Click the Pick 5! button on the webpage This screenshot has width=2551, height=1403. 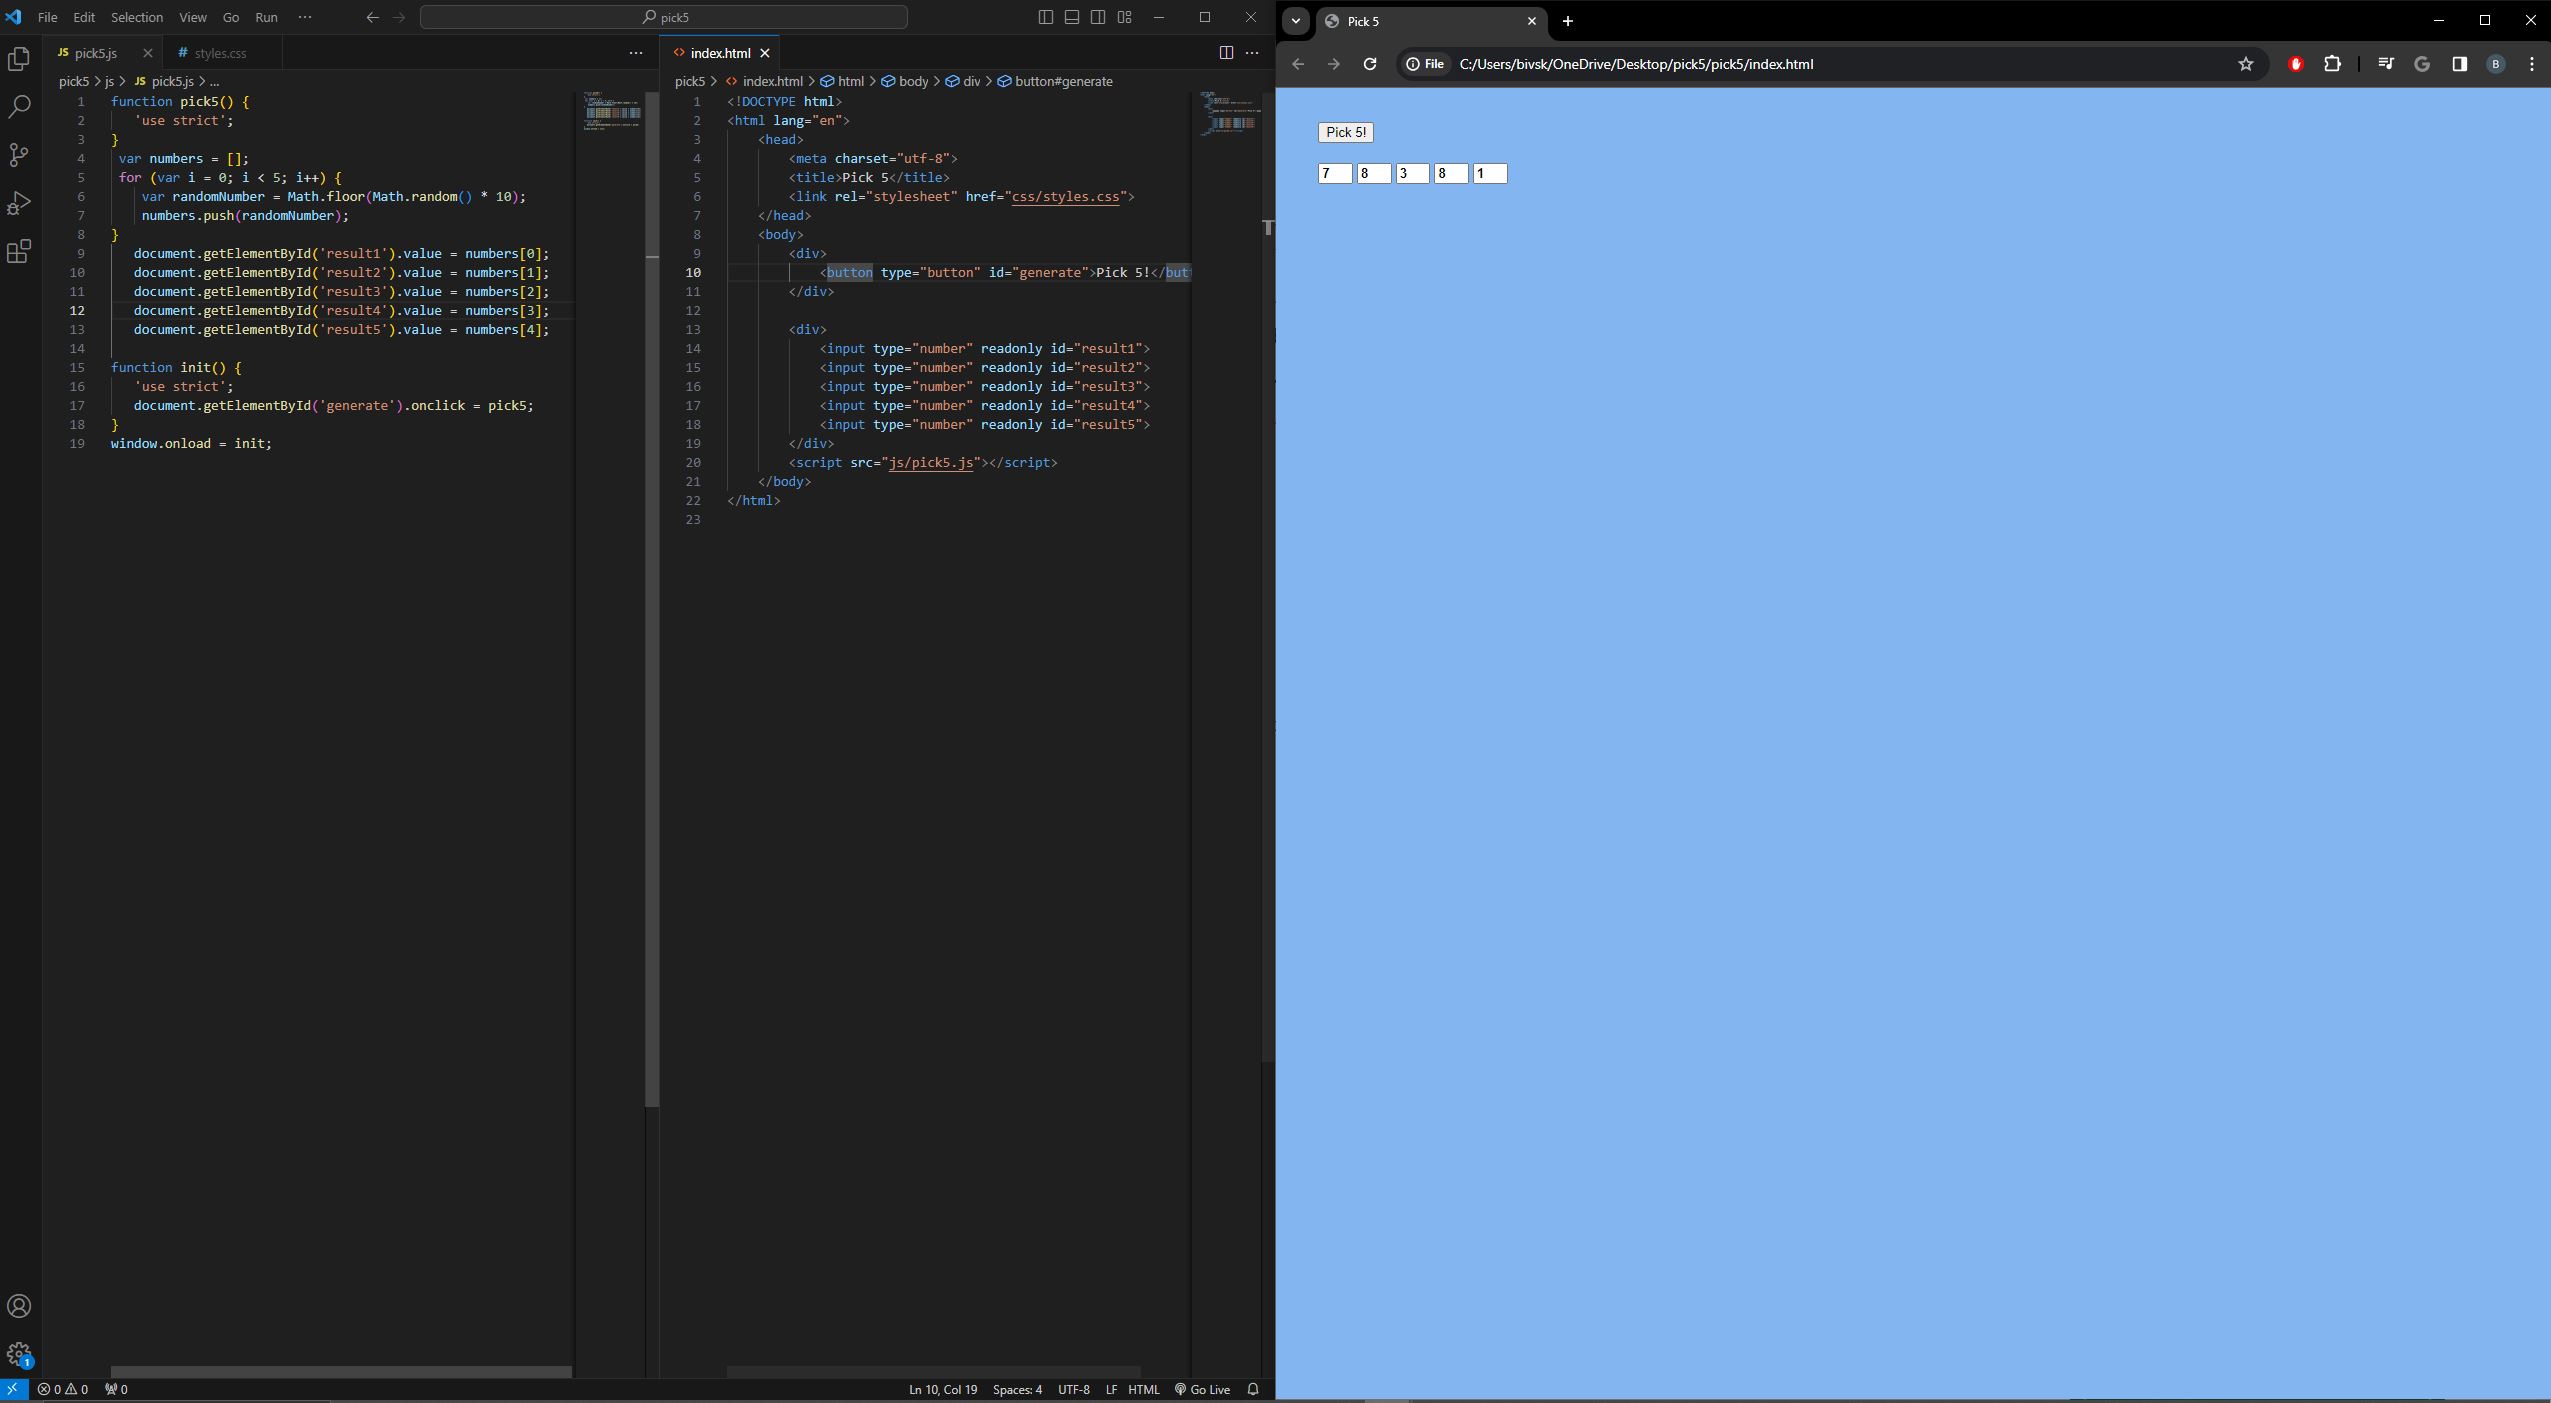click(x=1344, y=132)
